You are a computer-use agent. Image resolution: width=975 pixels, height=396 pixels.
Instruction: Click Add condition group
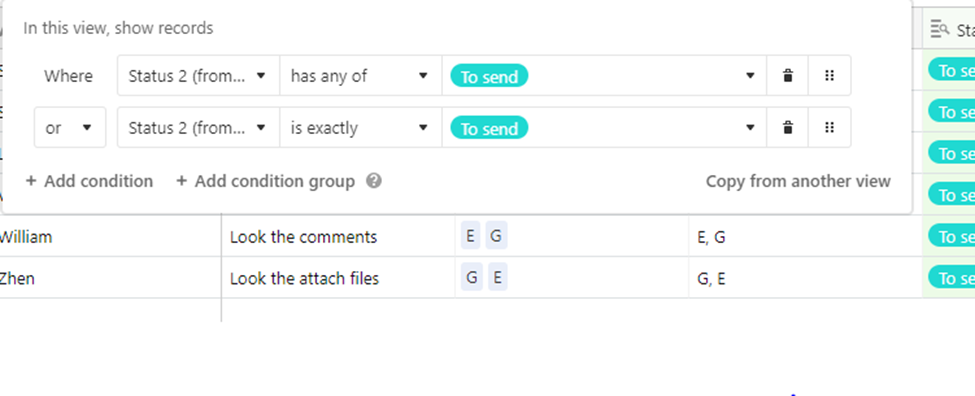pyautogui.click(x=266, y=182)
